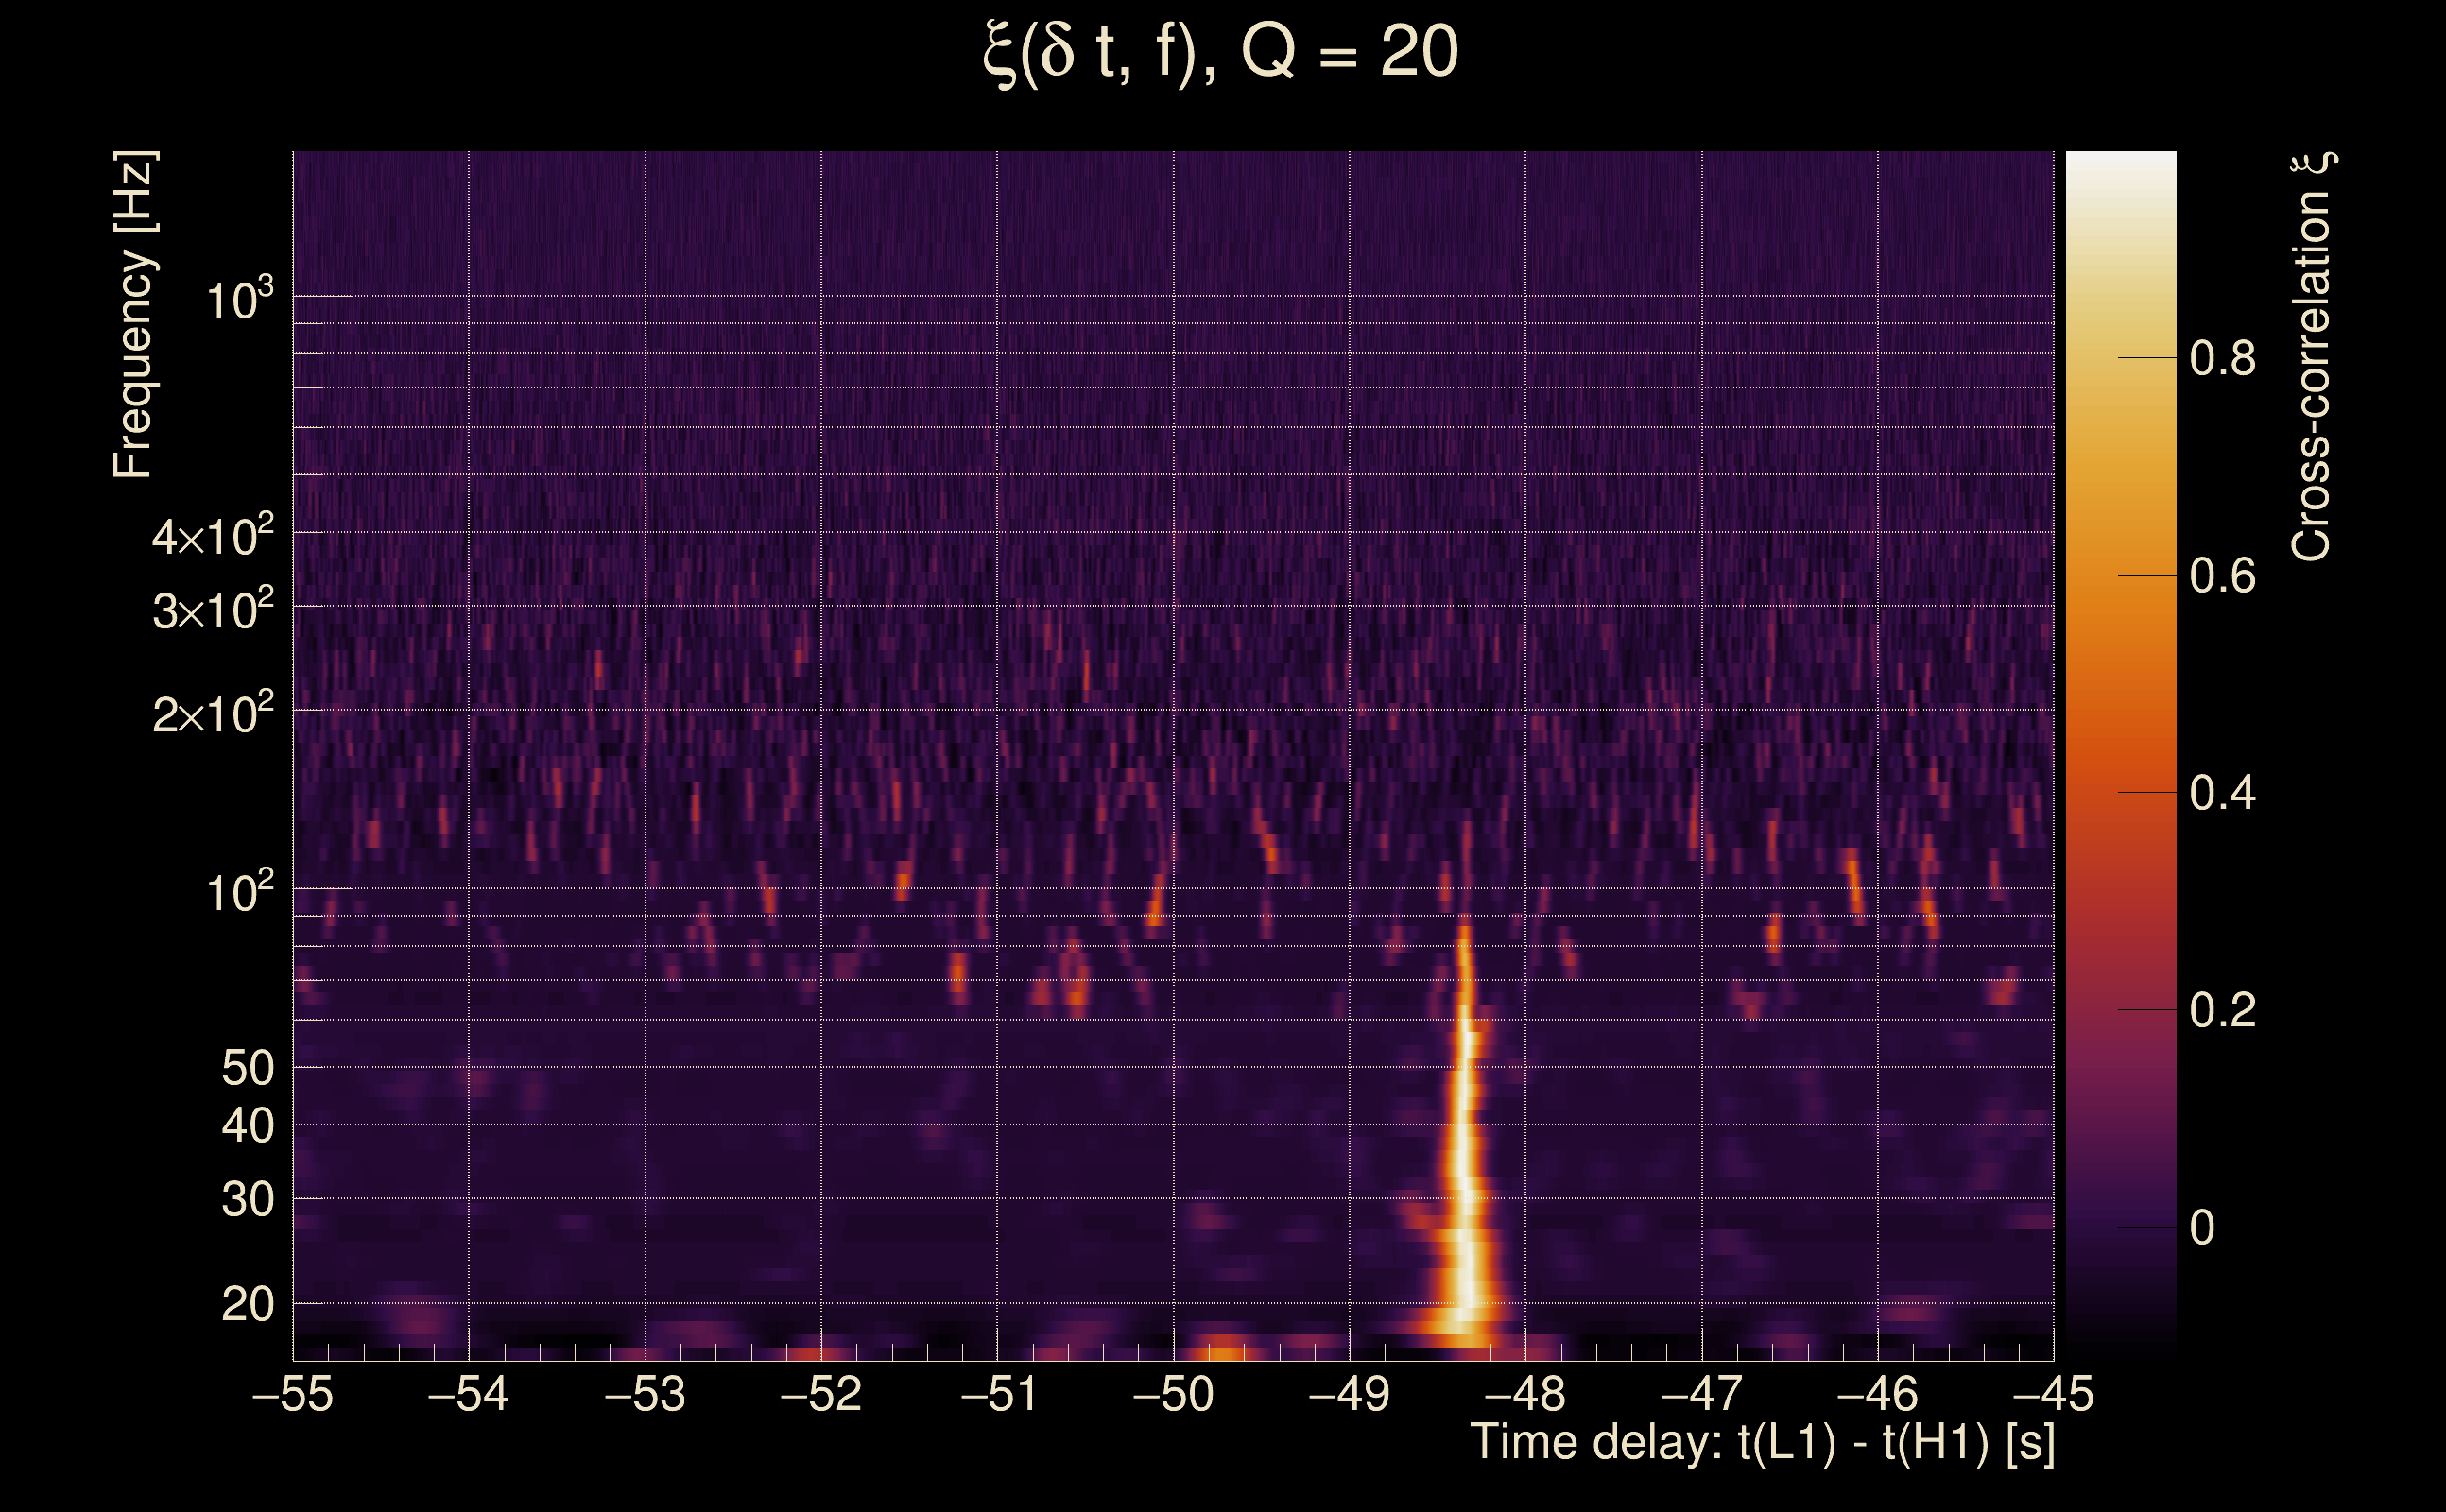Click the 10³ frequency tick label
The image size is (2446, 1512).
[x=239, y=300]
